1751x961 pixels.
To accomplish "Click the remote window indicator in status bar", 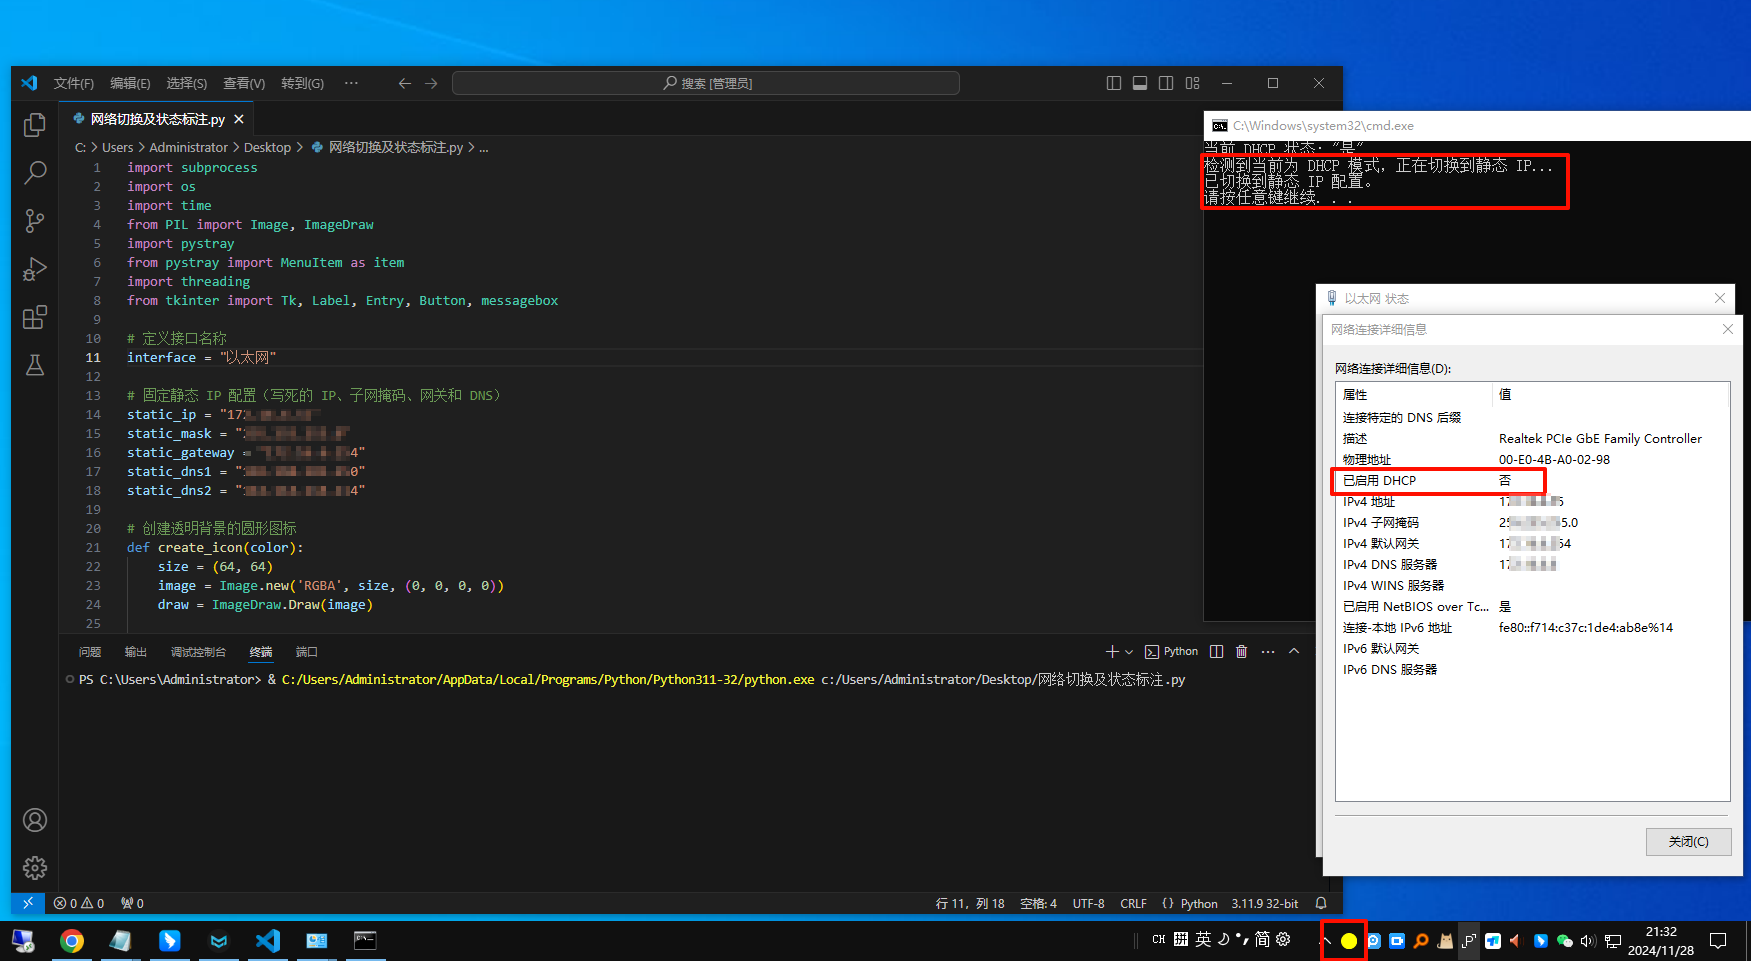I will point(28,903).
